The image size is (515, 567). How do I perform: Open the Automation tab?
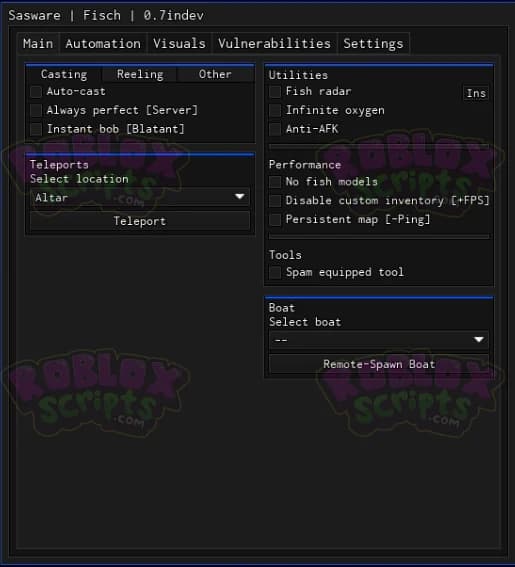(103, 44)
